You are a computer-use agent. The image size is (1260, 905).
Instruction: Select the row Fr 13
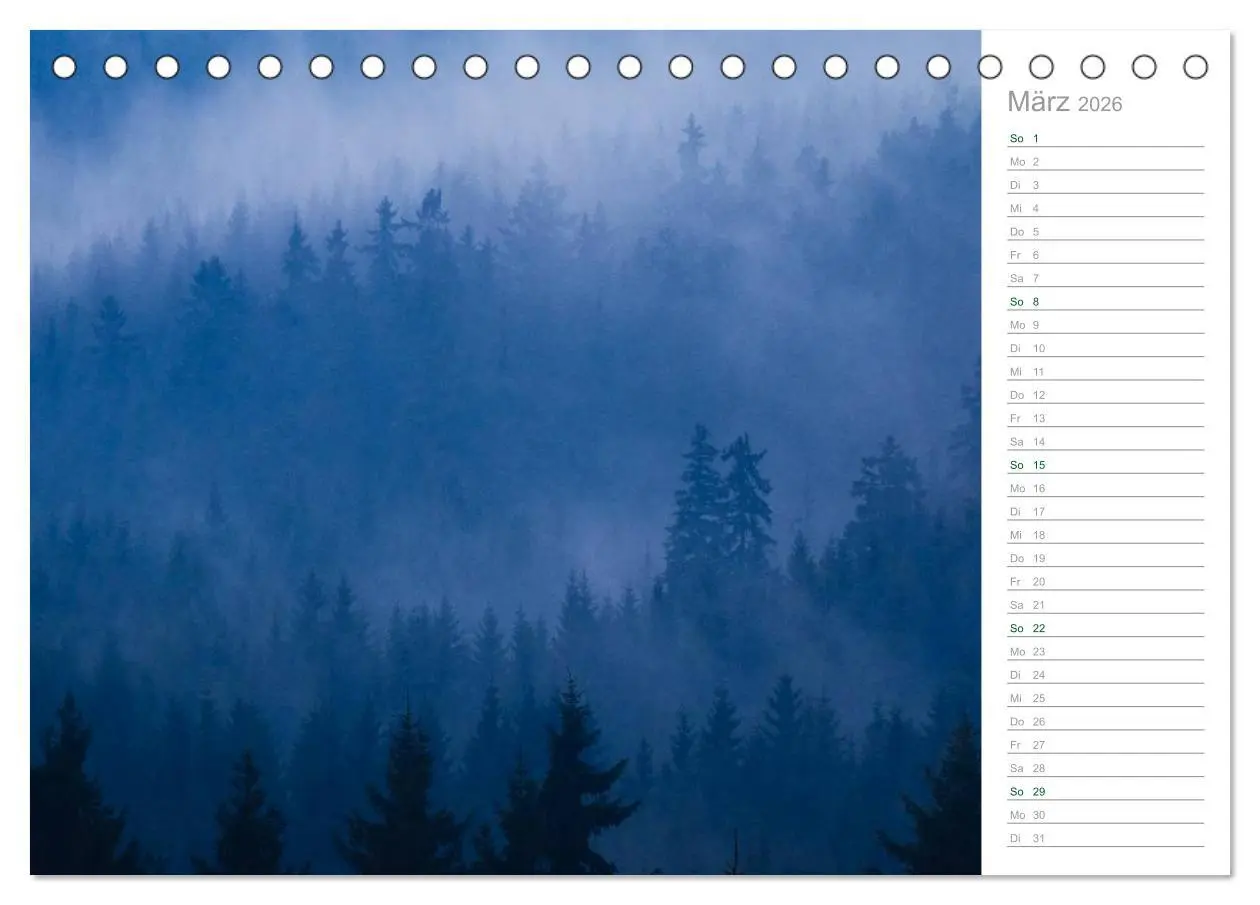(x=1105, y=418)
